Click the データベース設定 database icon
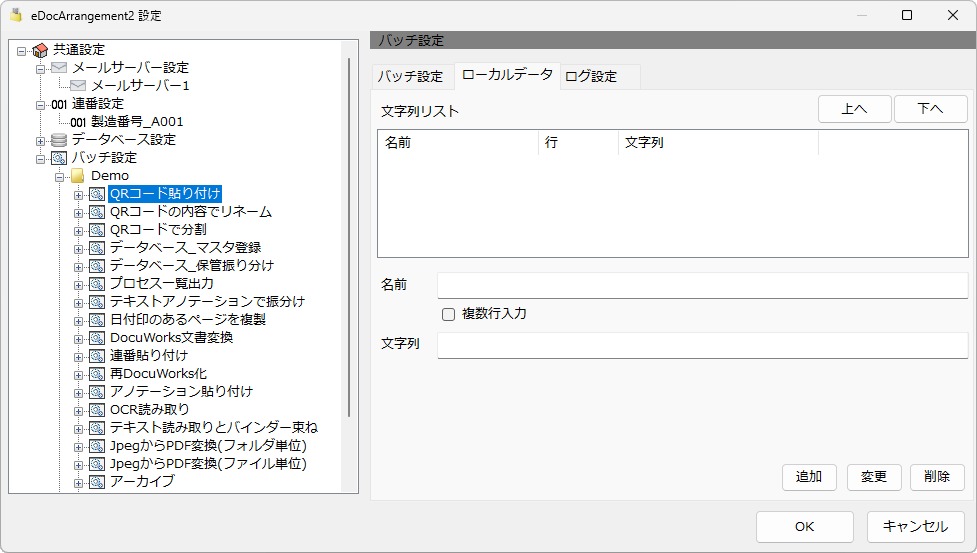The image size is (977, 553). tap(59, 139)
